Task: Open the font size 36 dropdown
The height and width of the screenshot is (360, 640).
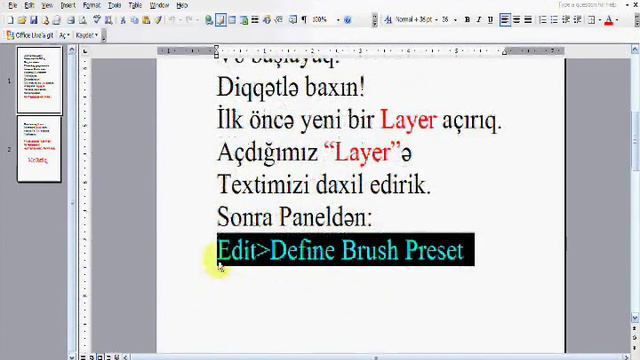Action: point(456,20)
